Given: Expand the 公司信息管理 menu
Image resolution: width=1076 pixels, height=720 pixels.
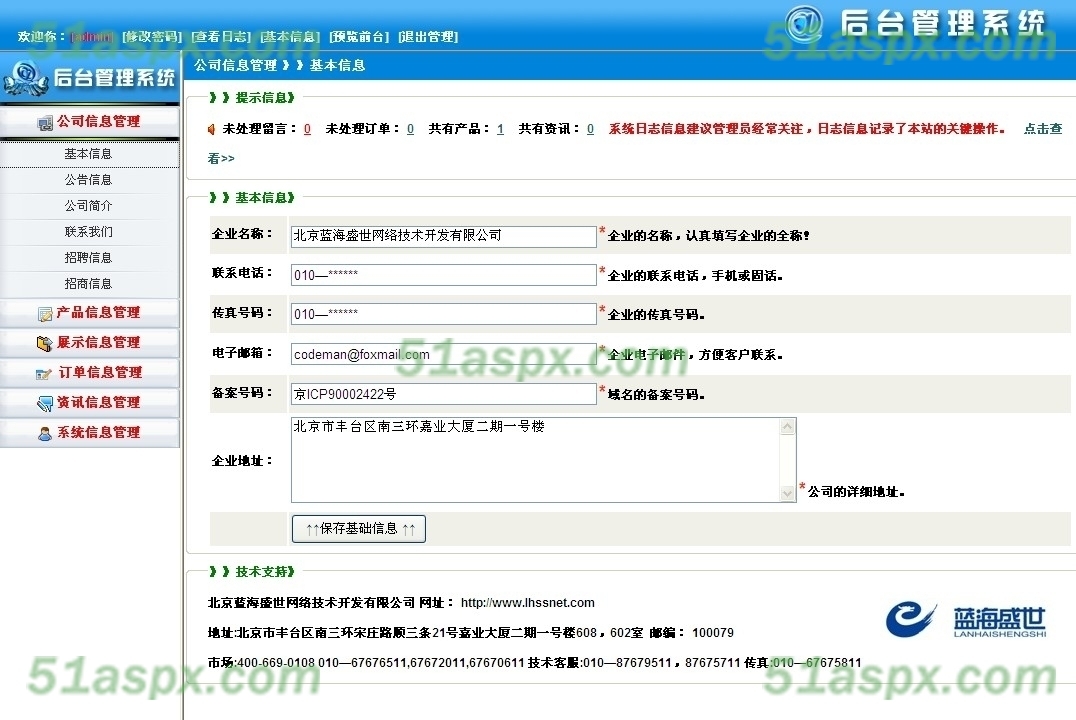Looking at the screenshot, I should 90,122.
